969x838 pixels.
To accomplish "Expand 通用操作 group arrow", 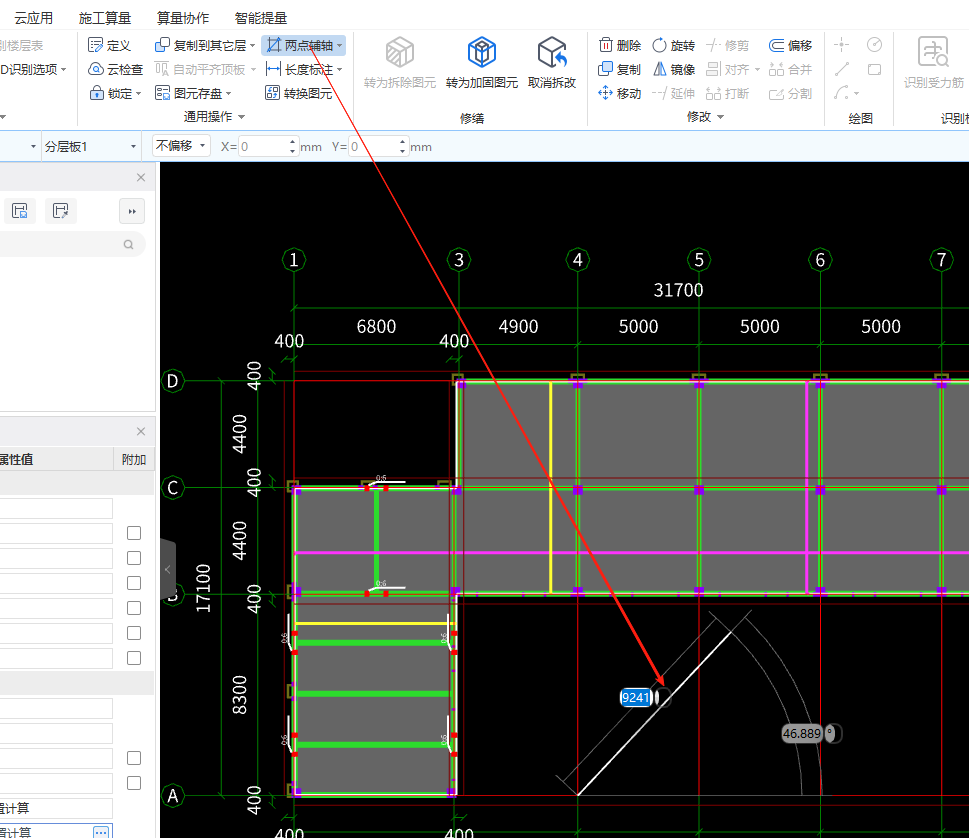I will click(x=242, y=117).
